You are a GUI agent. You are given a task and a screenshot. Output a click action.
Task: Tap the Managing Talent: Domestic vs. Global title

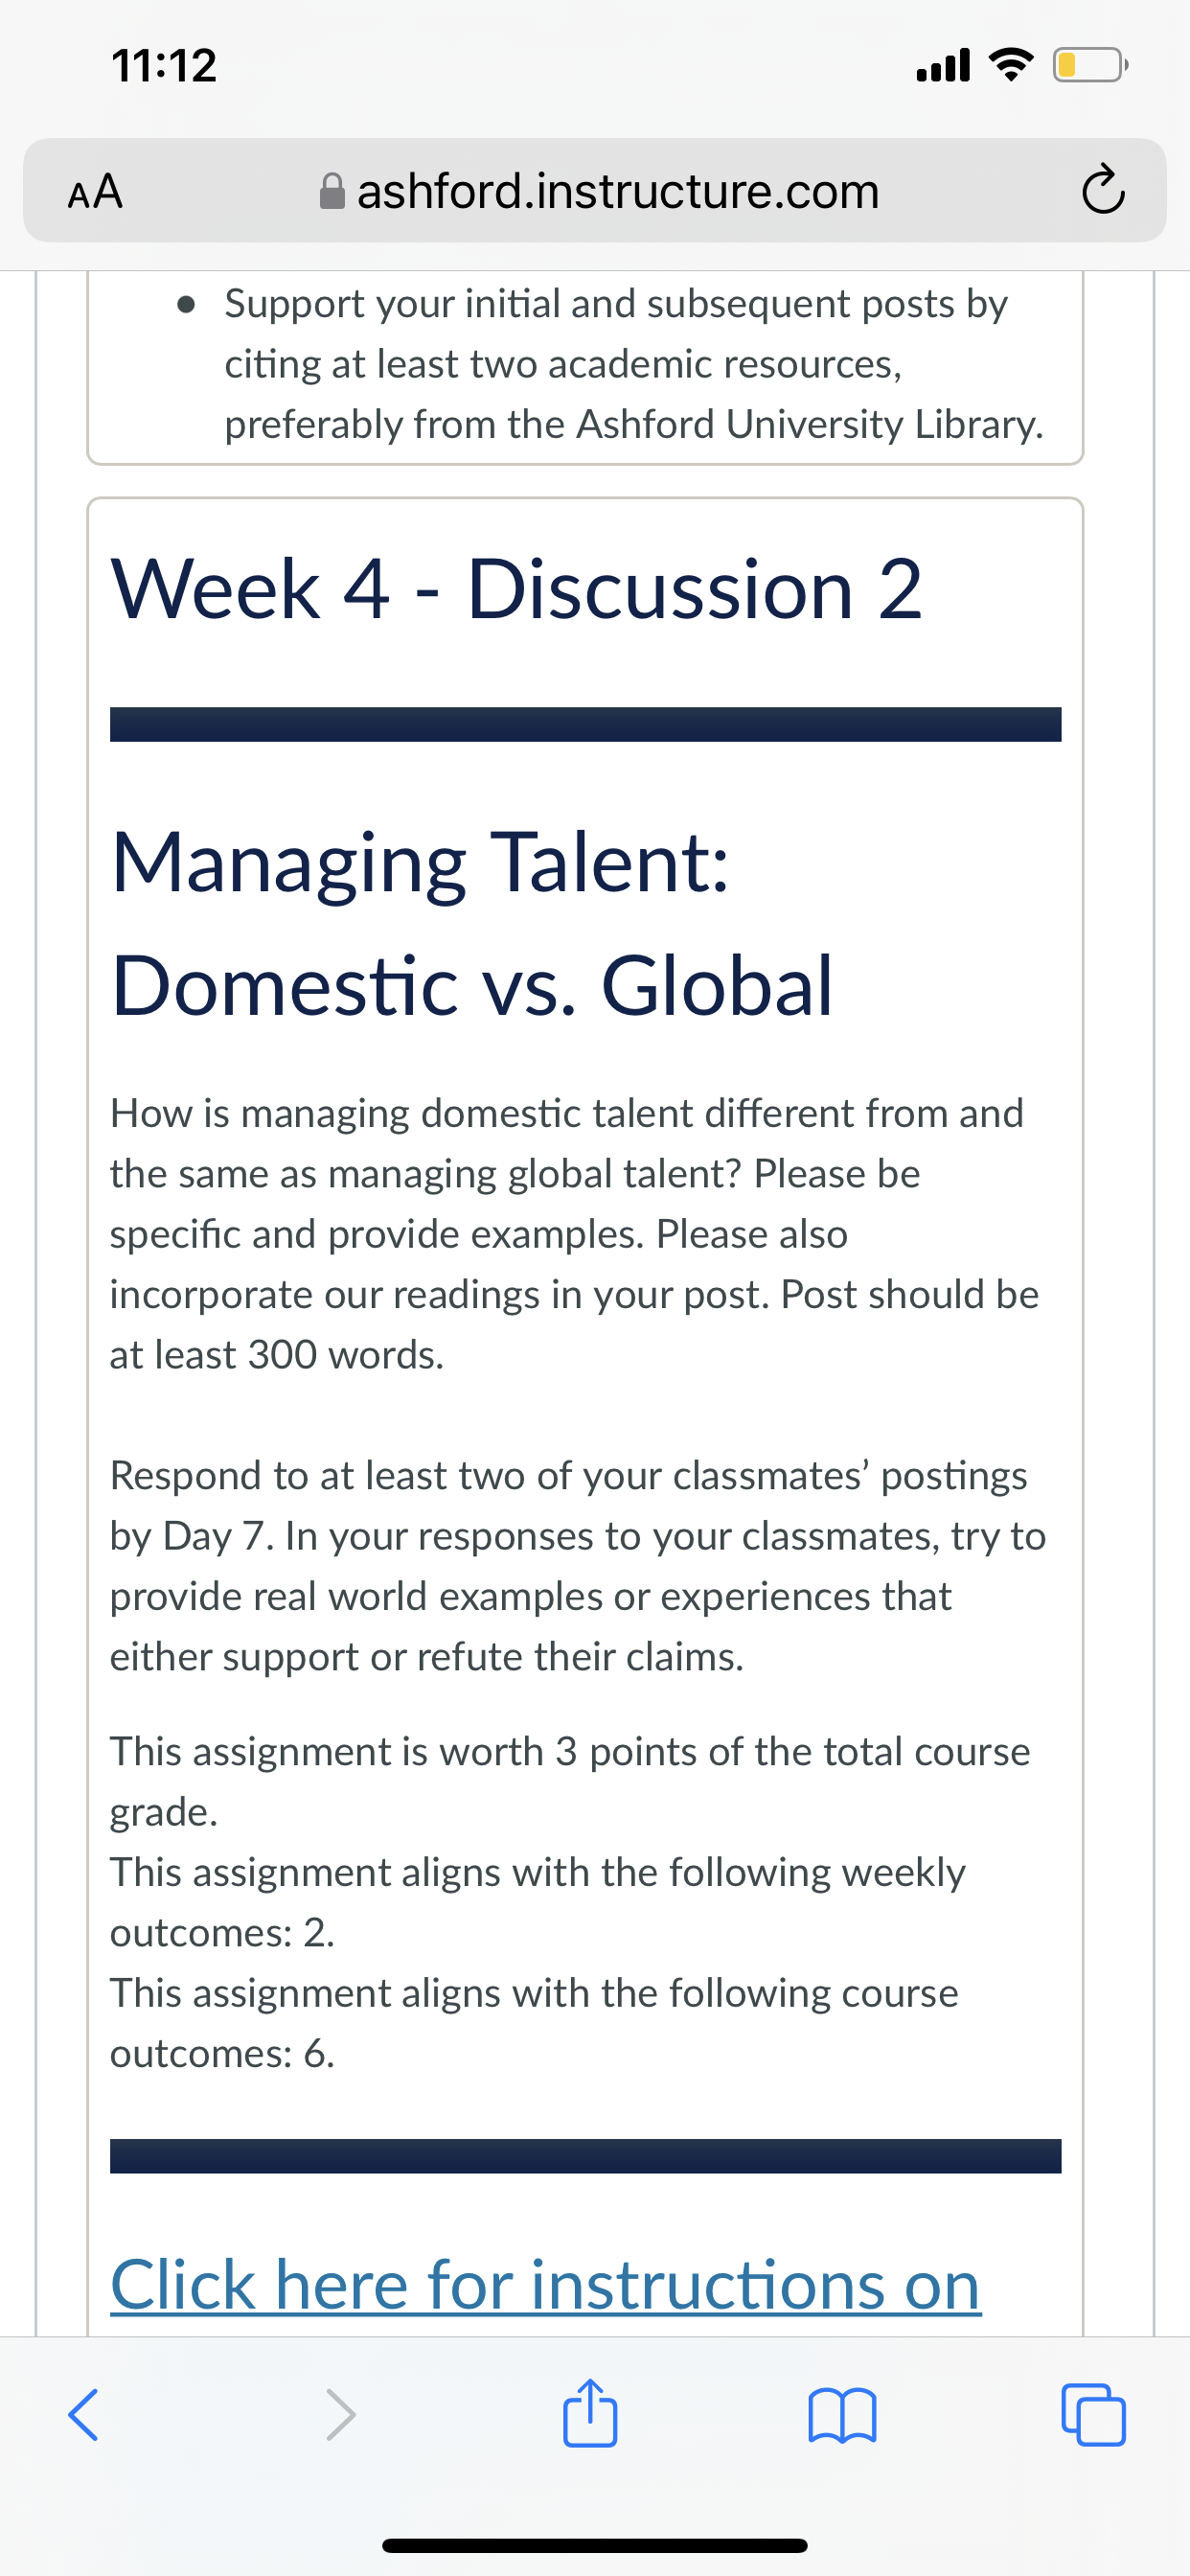pos(472,923)
